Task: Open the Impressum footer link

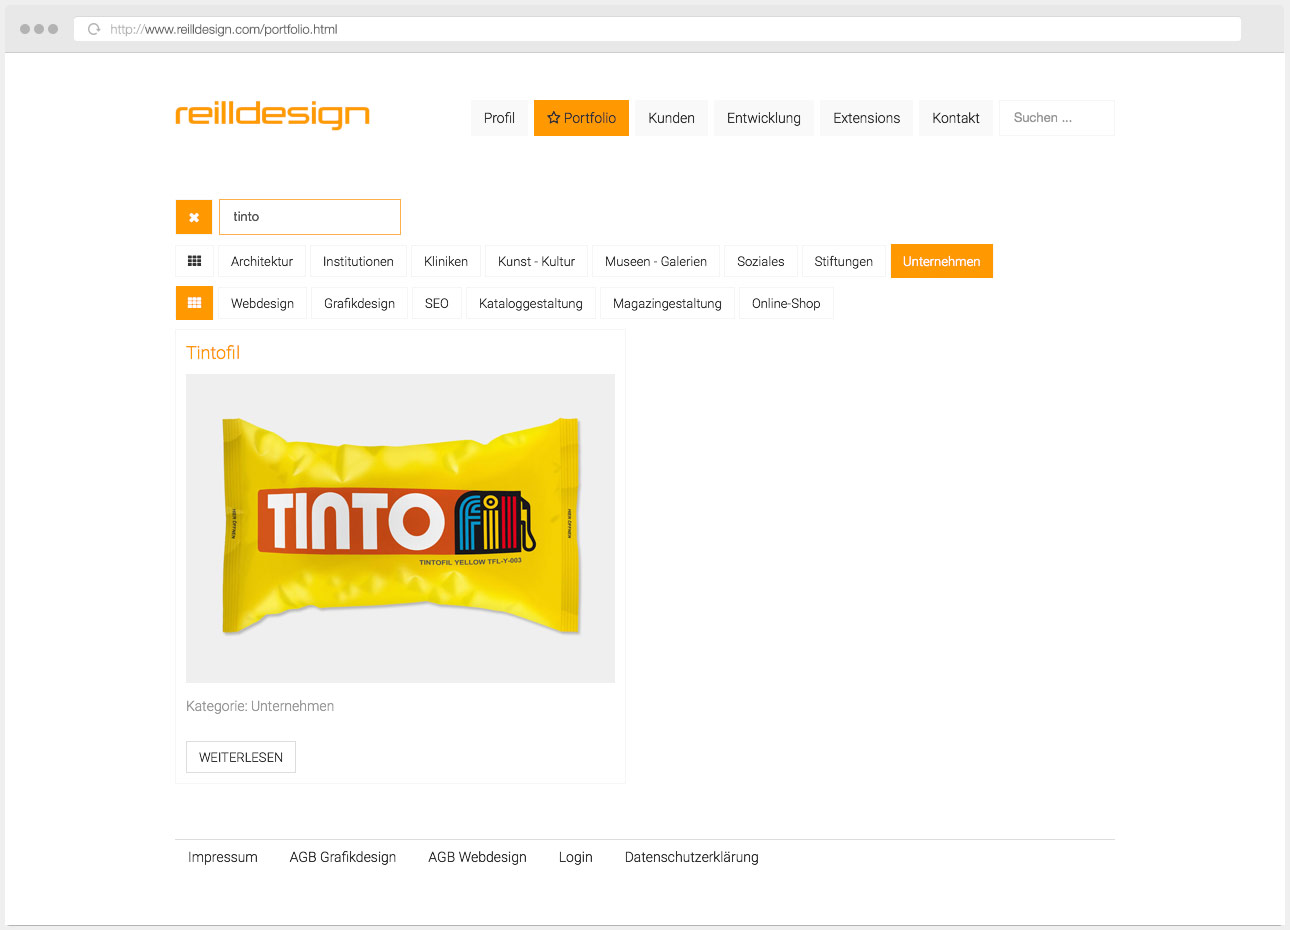Action: click(223, 857)
